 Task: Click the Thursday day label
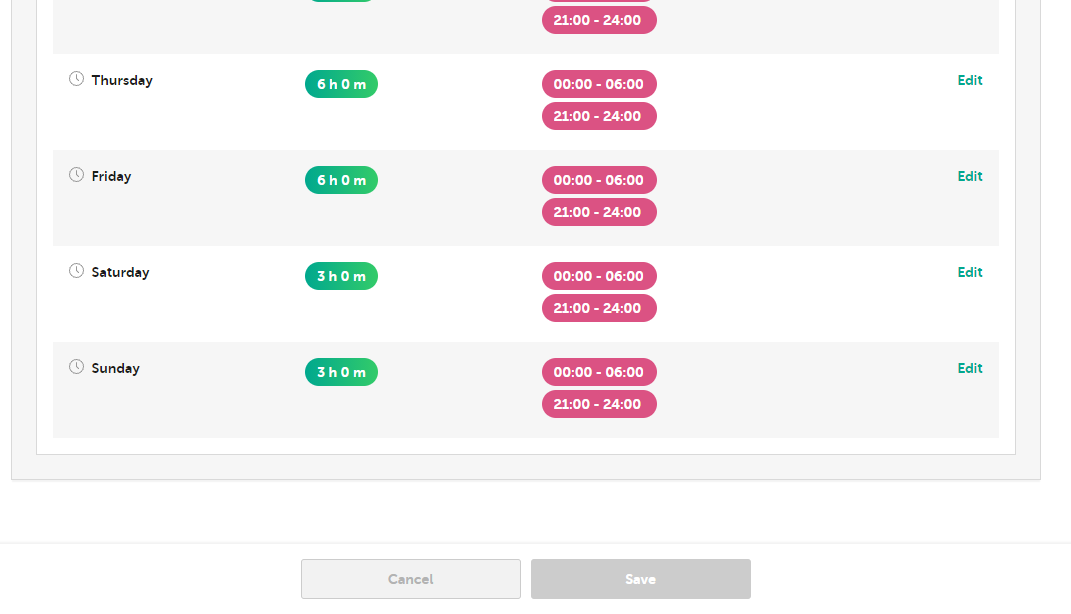(x=122, y=80)
